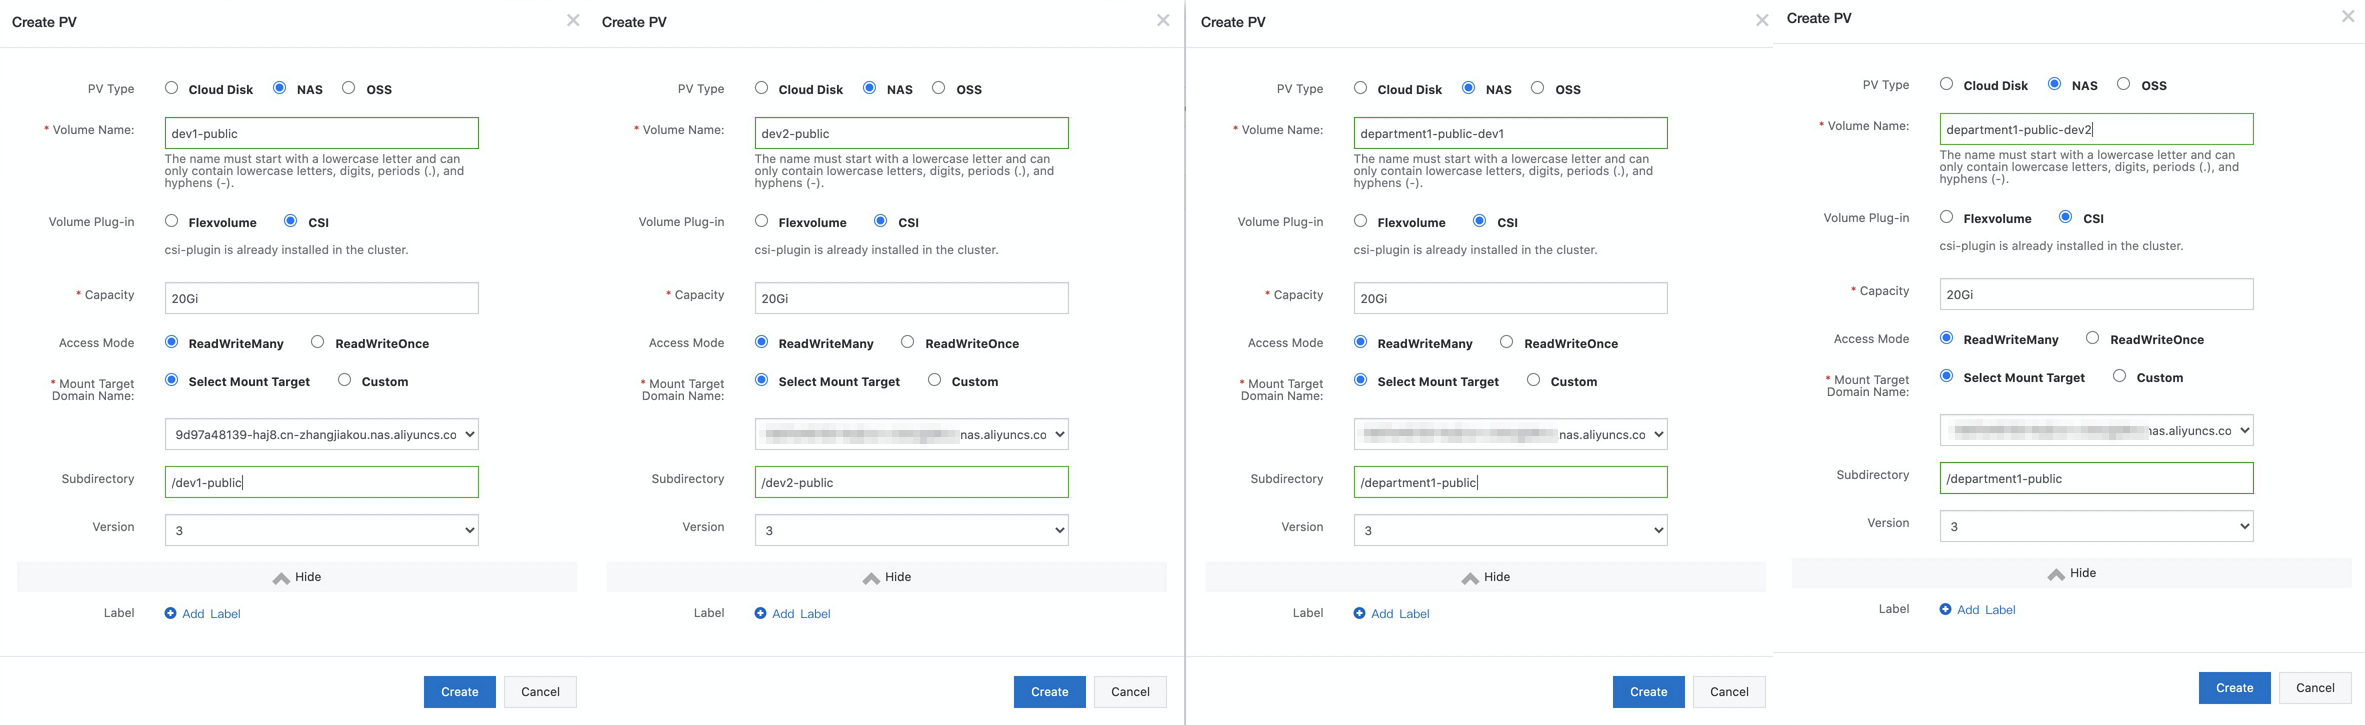Edit Capacity field in dev2-public dialog

911,298
